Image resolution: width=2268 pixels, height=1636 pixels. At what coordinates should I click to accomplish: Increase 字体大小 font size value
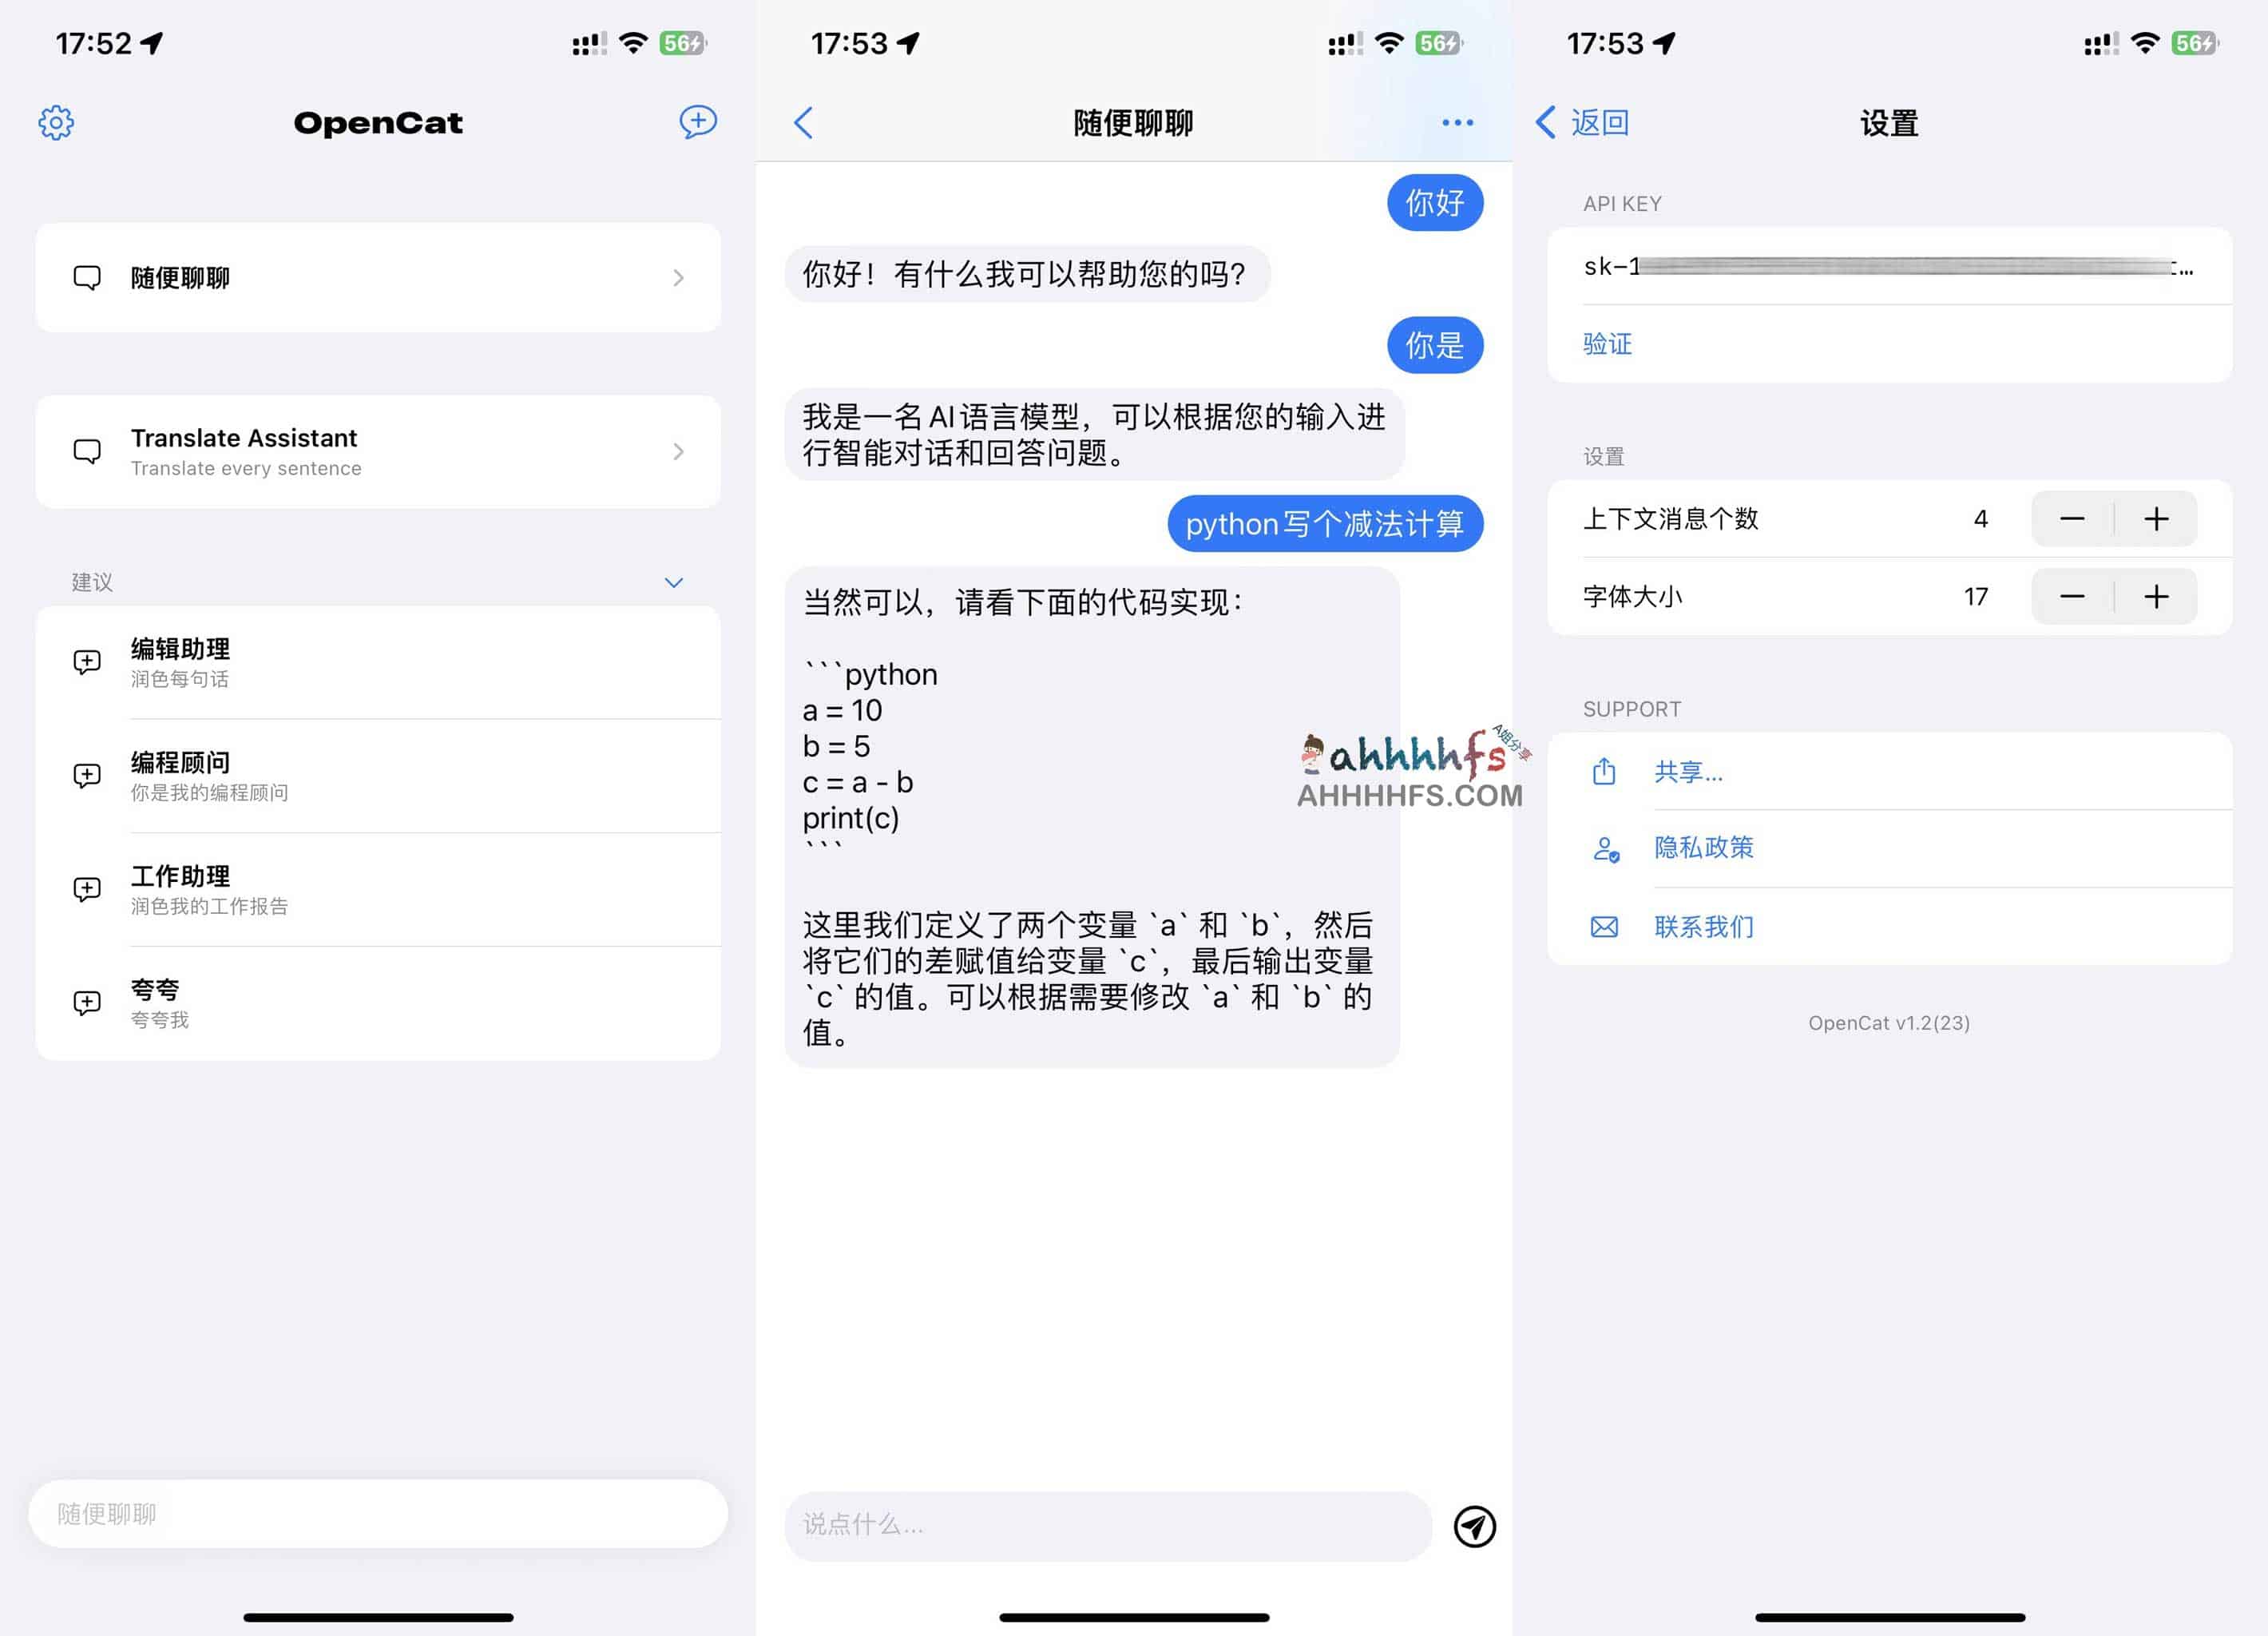click(x=2157, y=595)
